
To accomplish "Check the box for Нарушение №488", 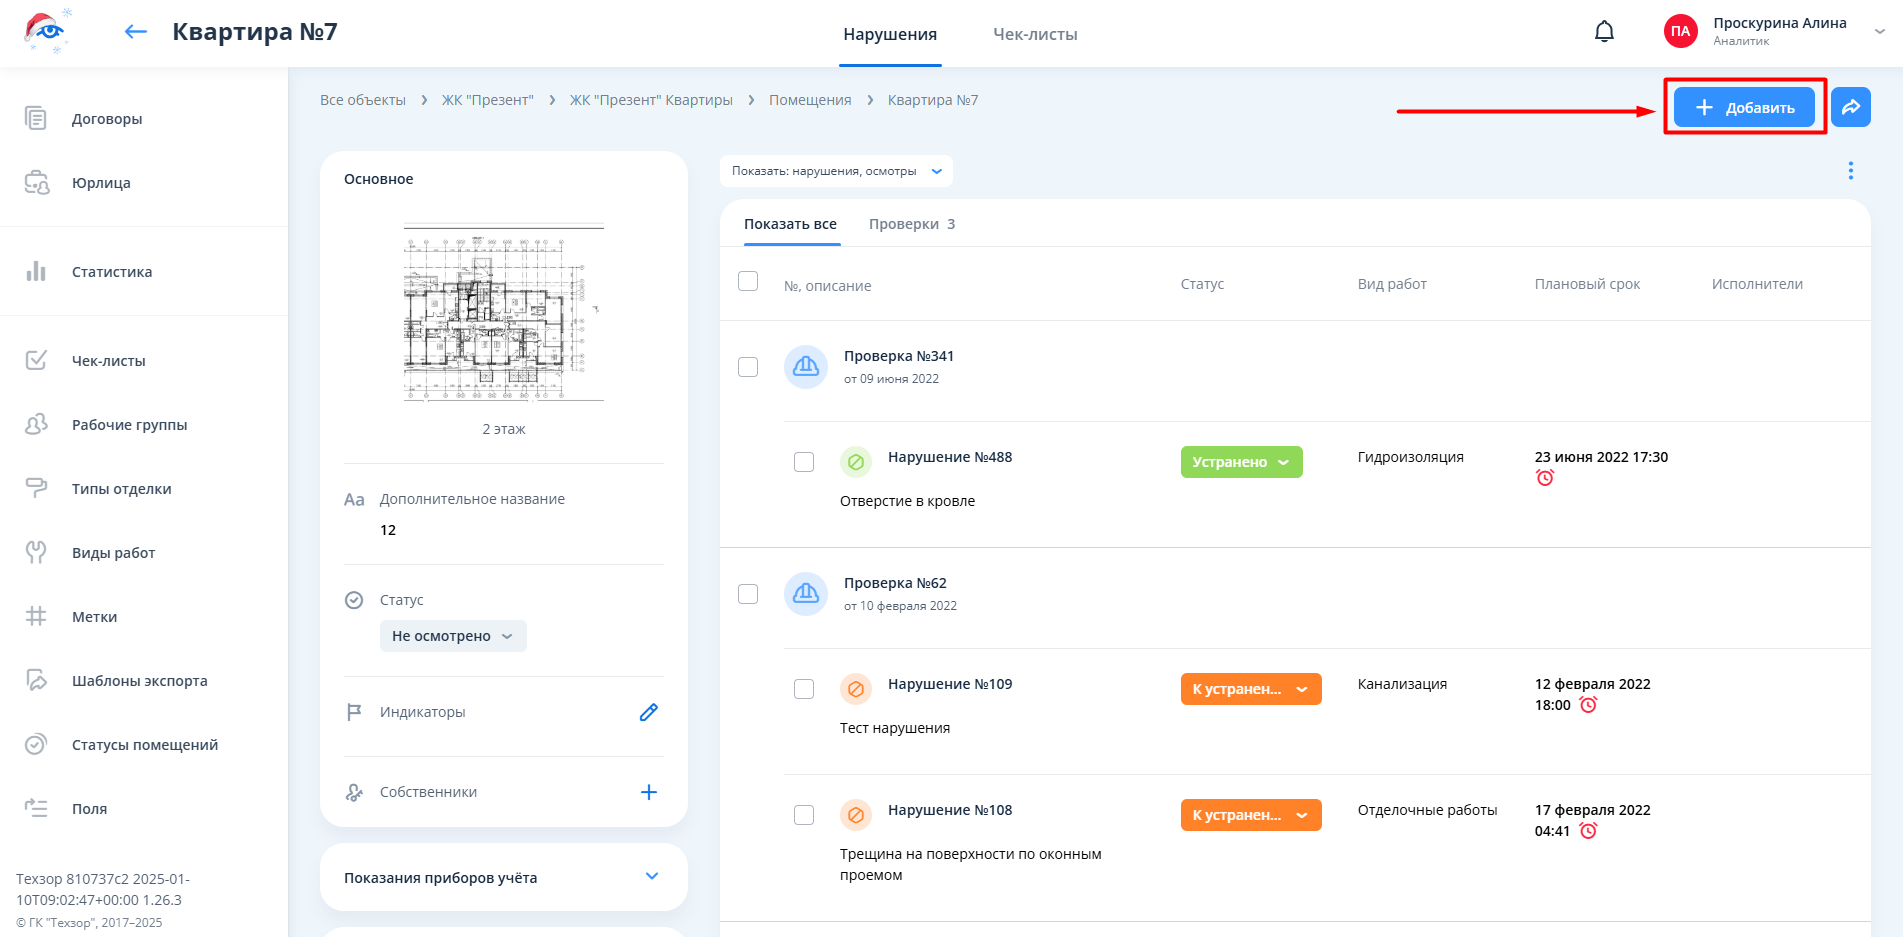I will point(804,462).
